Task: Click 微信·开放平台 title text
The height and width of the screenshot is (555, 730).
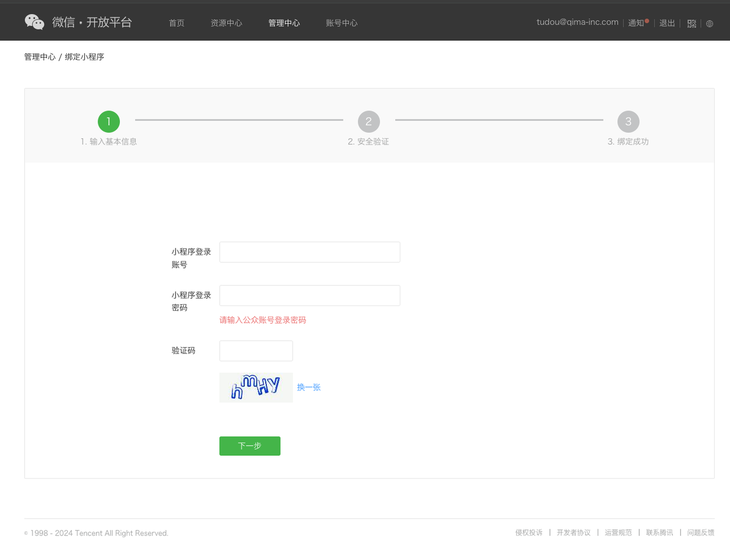Action: 92,22
